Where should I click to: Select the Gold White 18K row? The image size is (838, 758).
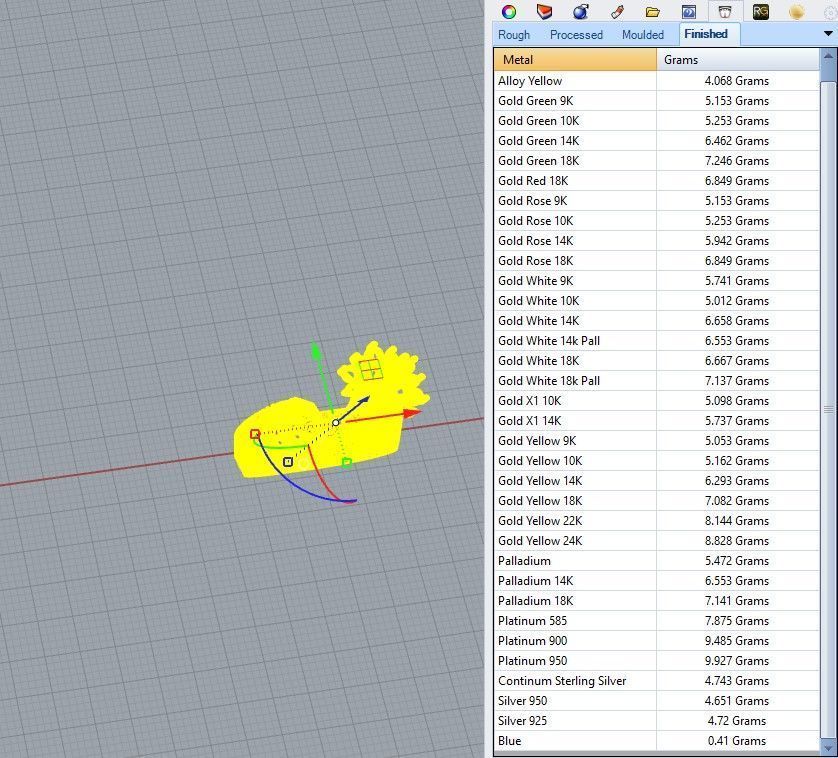(656, 361)
